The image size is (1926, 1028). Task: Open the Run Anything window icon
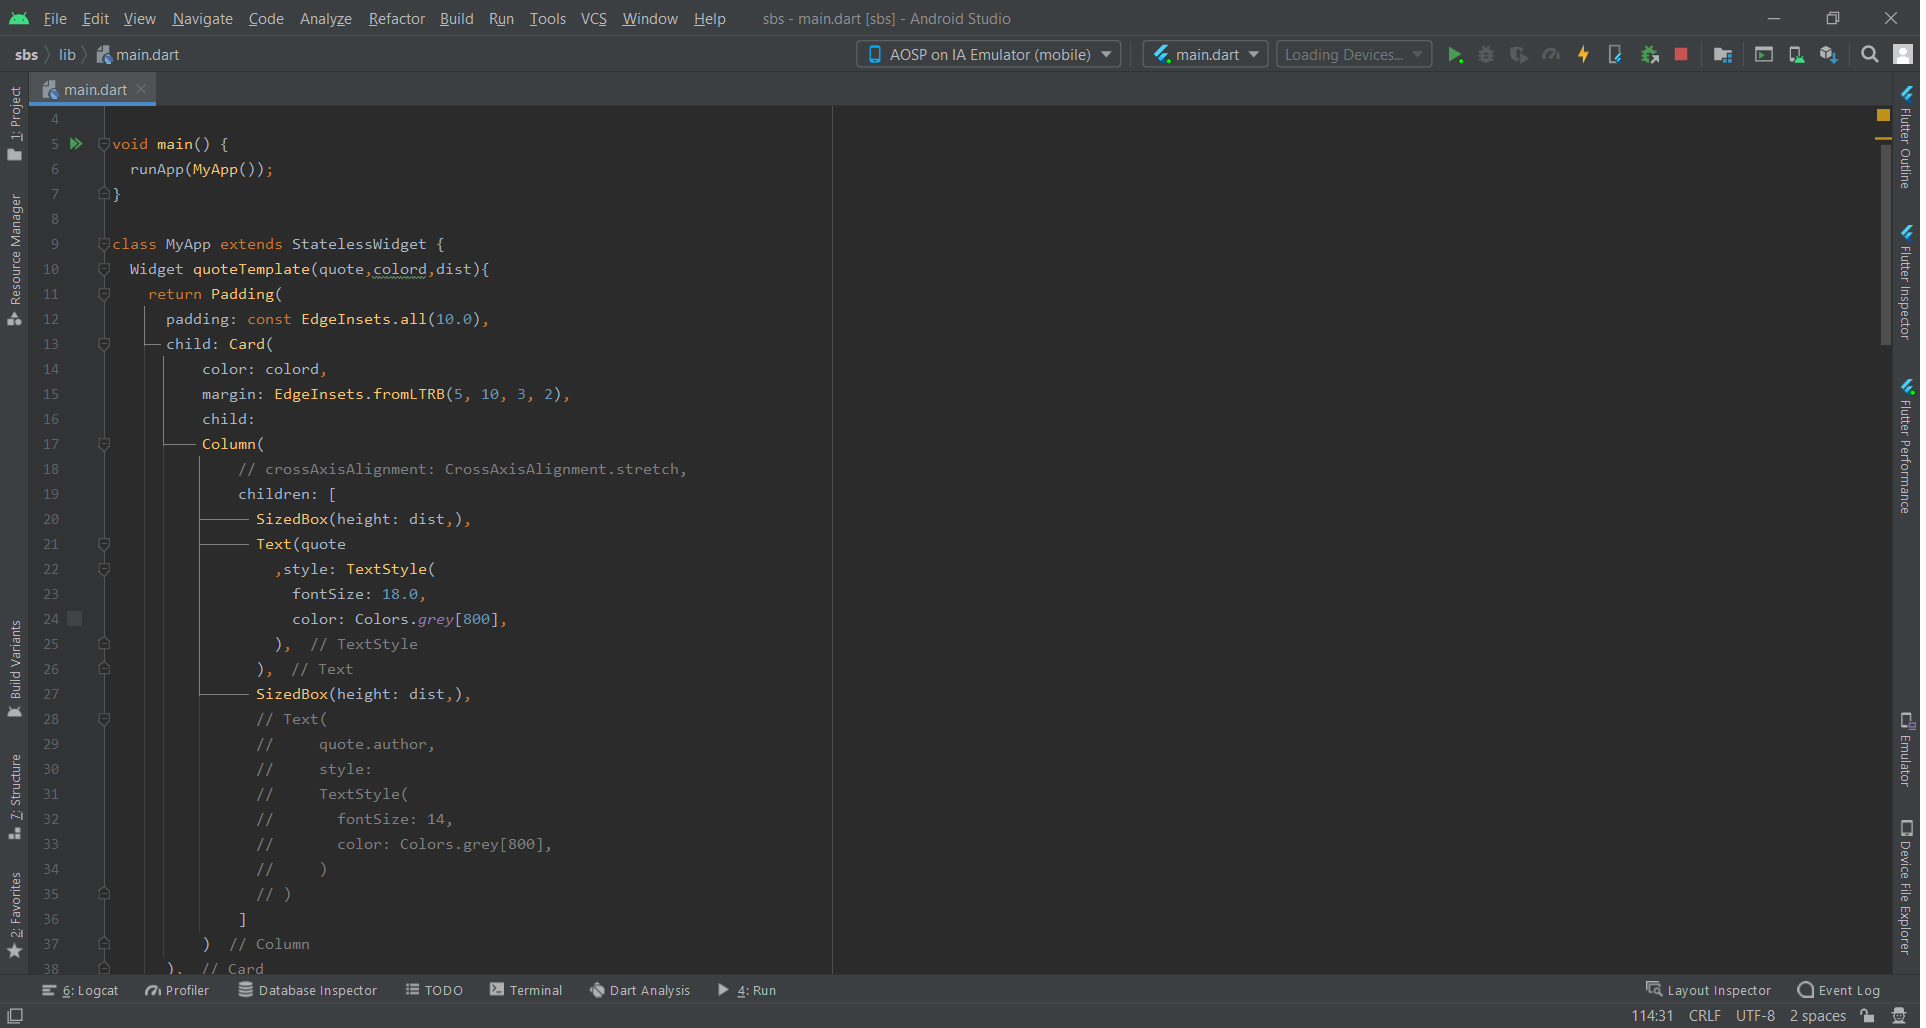point(1764,55)
